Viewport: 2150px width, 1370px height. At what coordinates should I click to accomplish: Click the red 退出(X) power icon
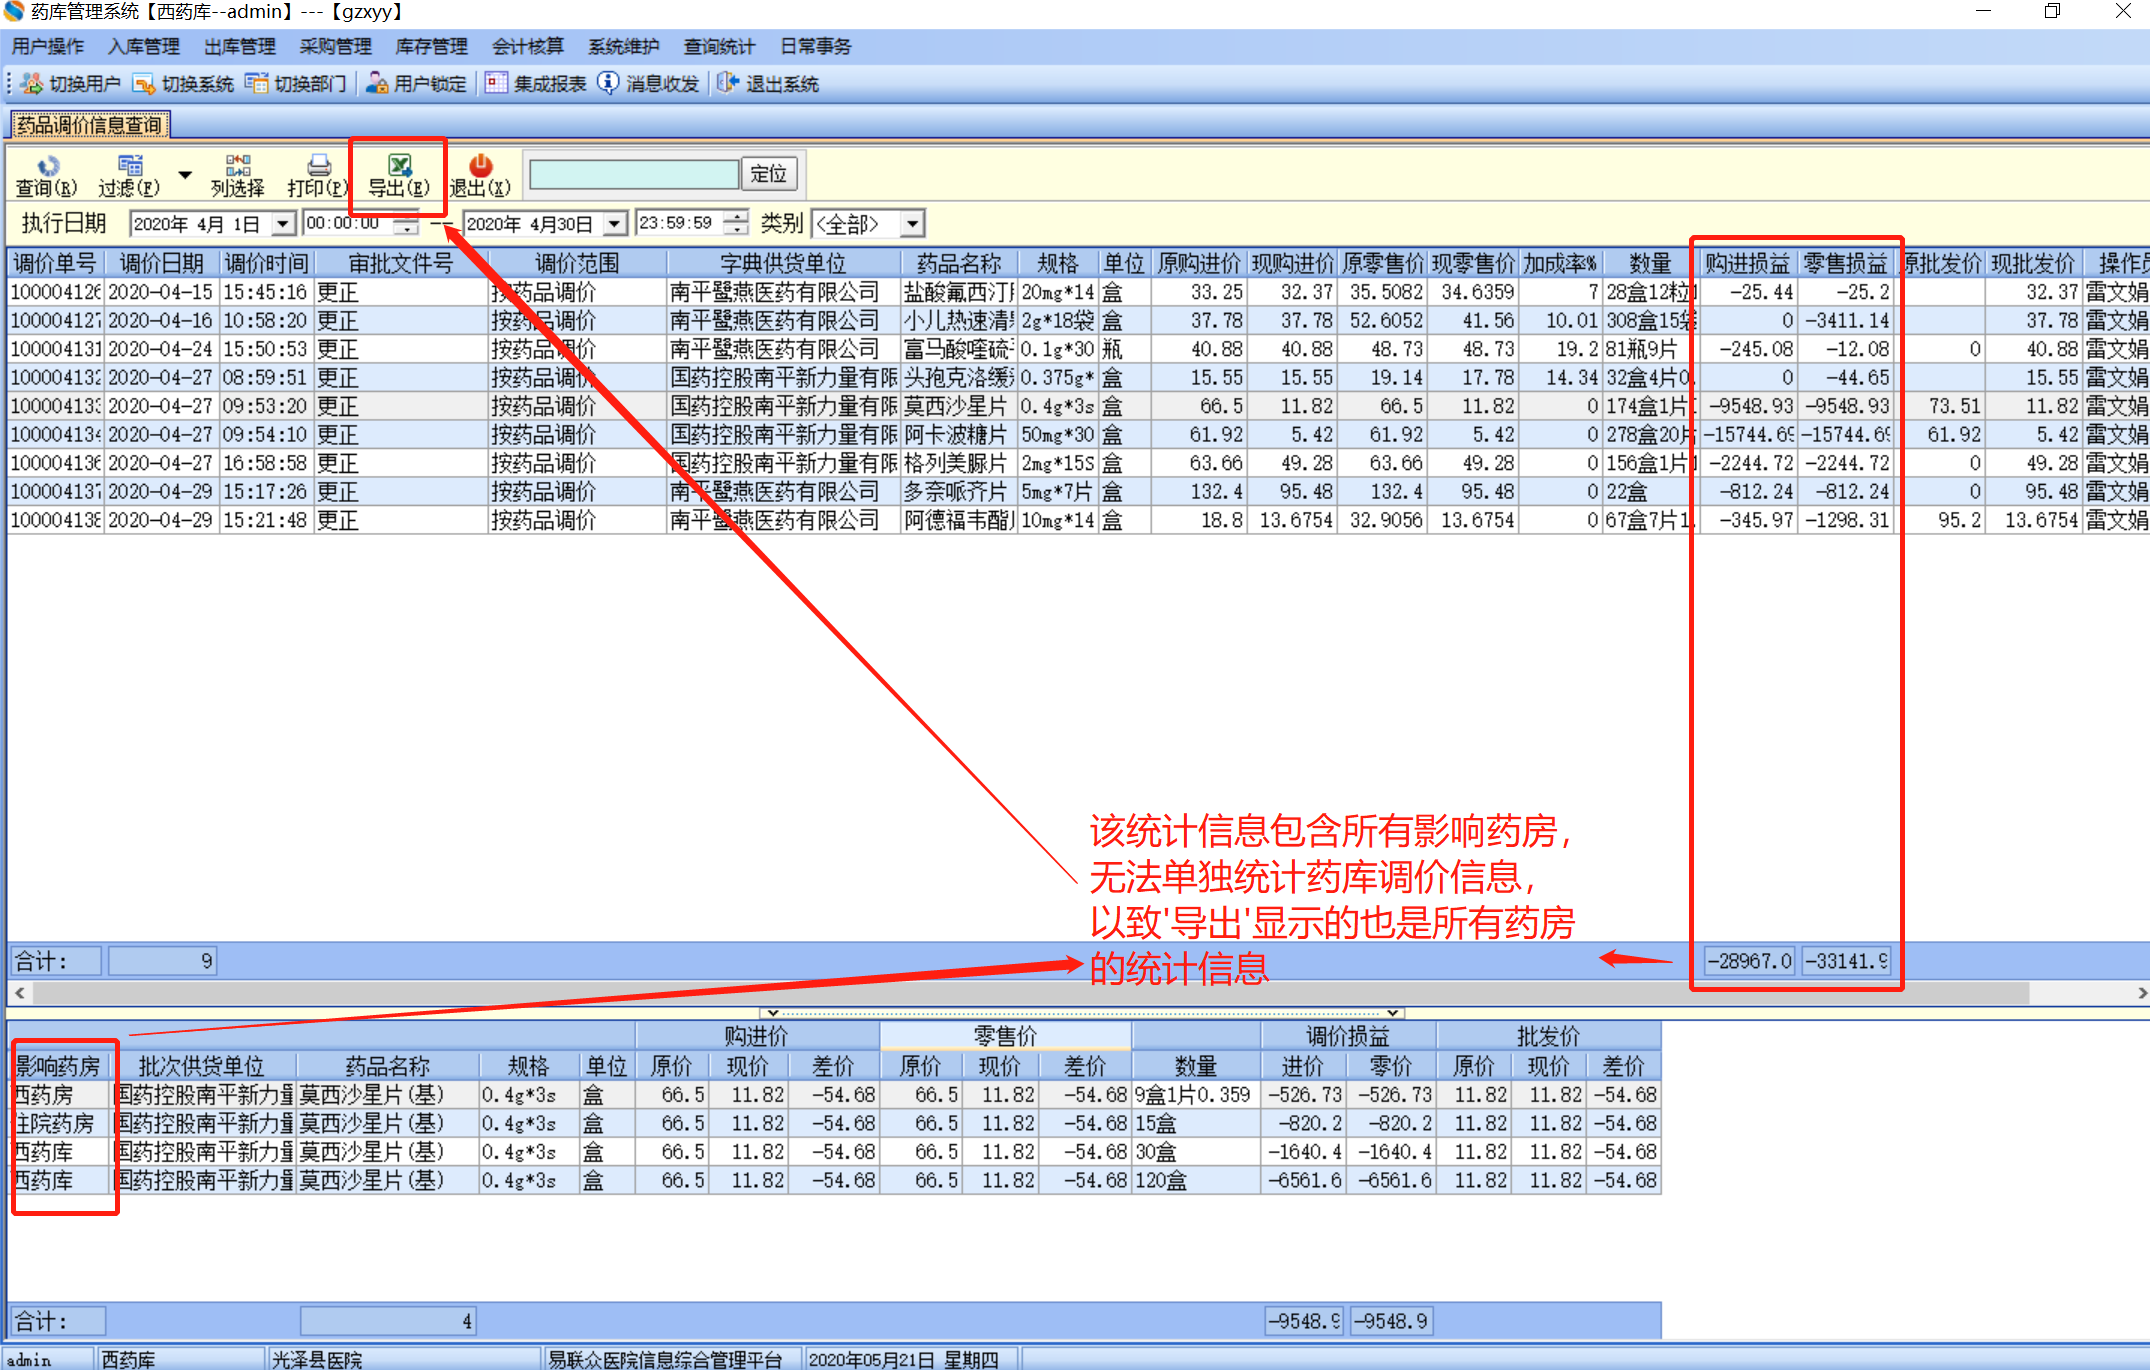pos(480,166)
